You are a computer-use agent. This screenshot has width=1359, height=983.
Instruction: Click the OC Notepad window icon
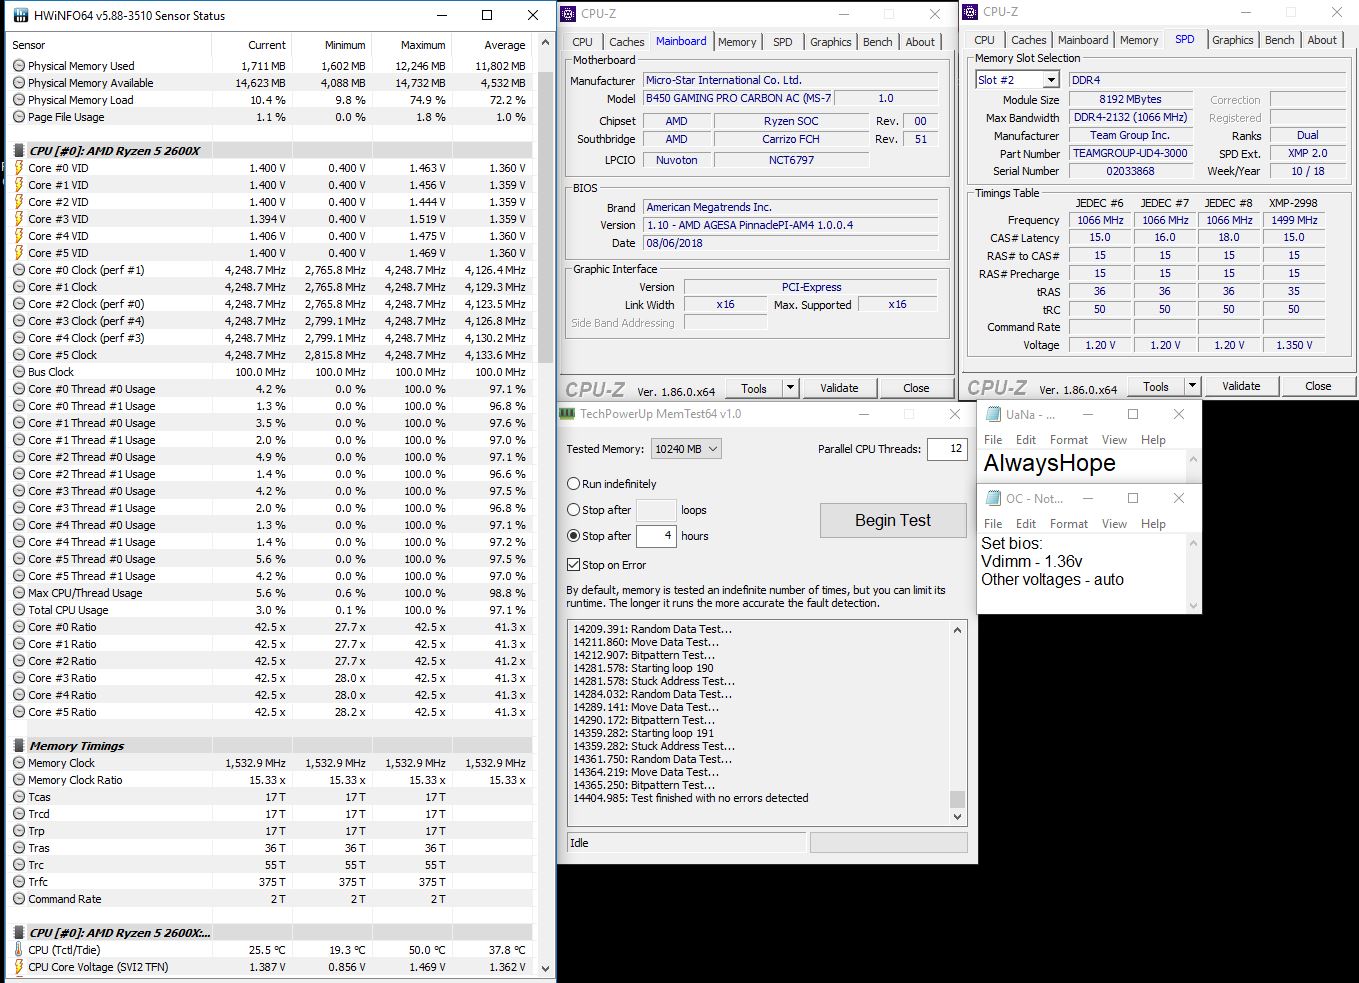994,498
